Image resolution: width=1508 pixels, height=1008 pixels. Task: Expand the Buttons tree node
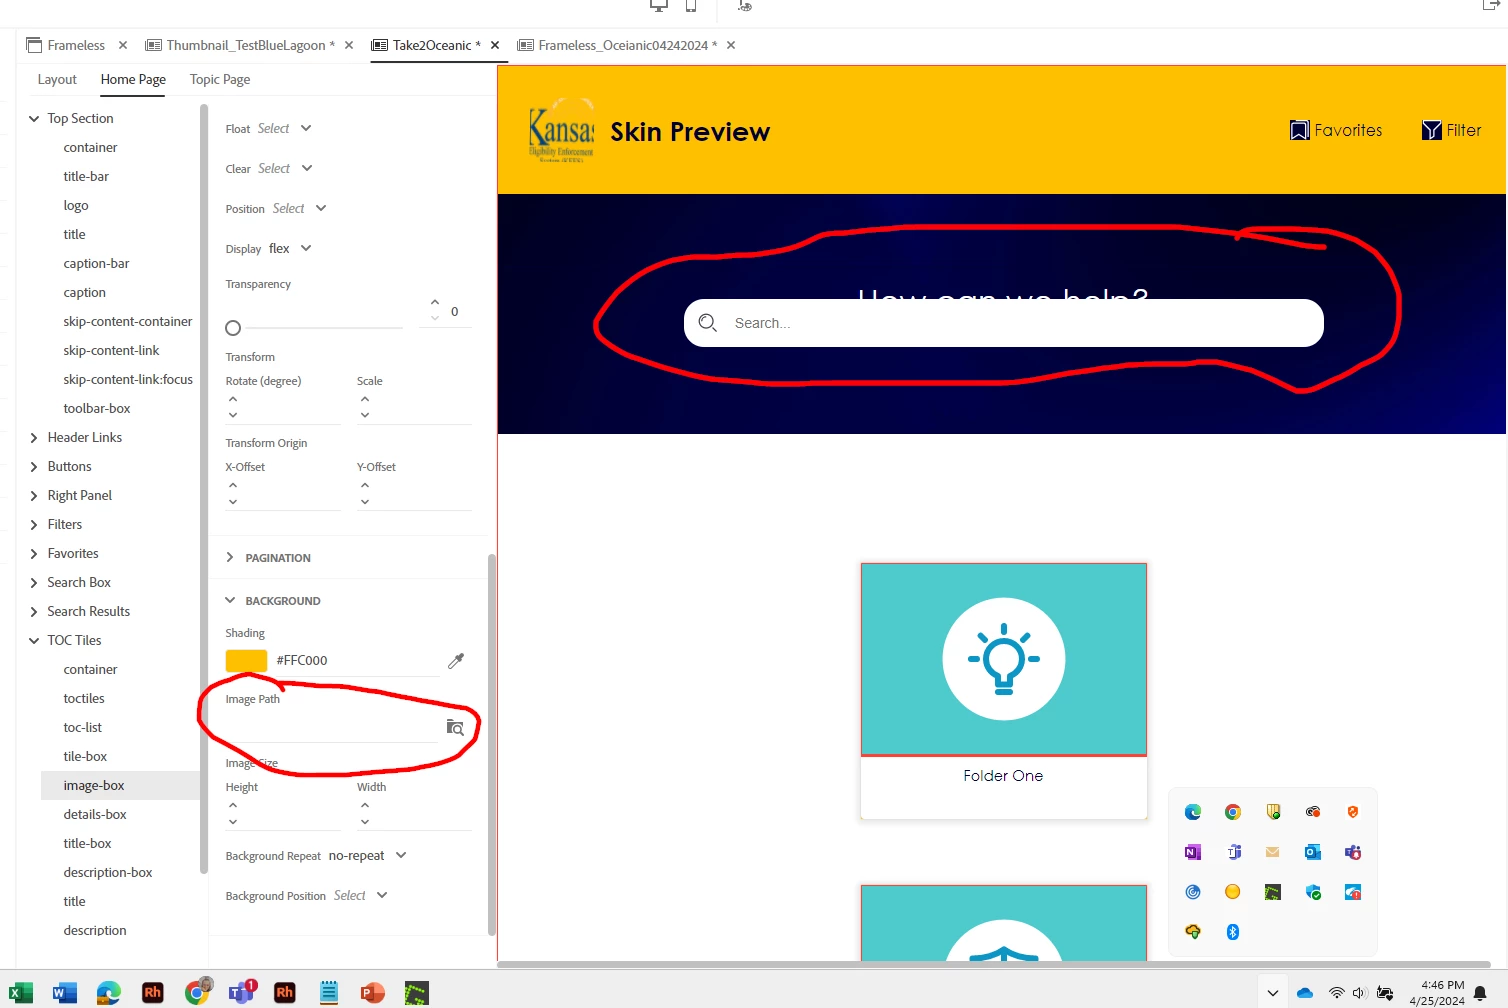(34, 466)
